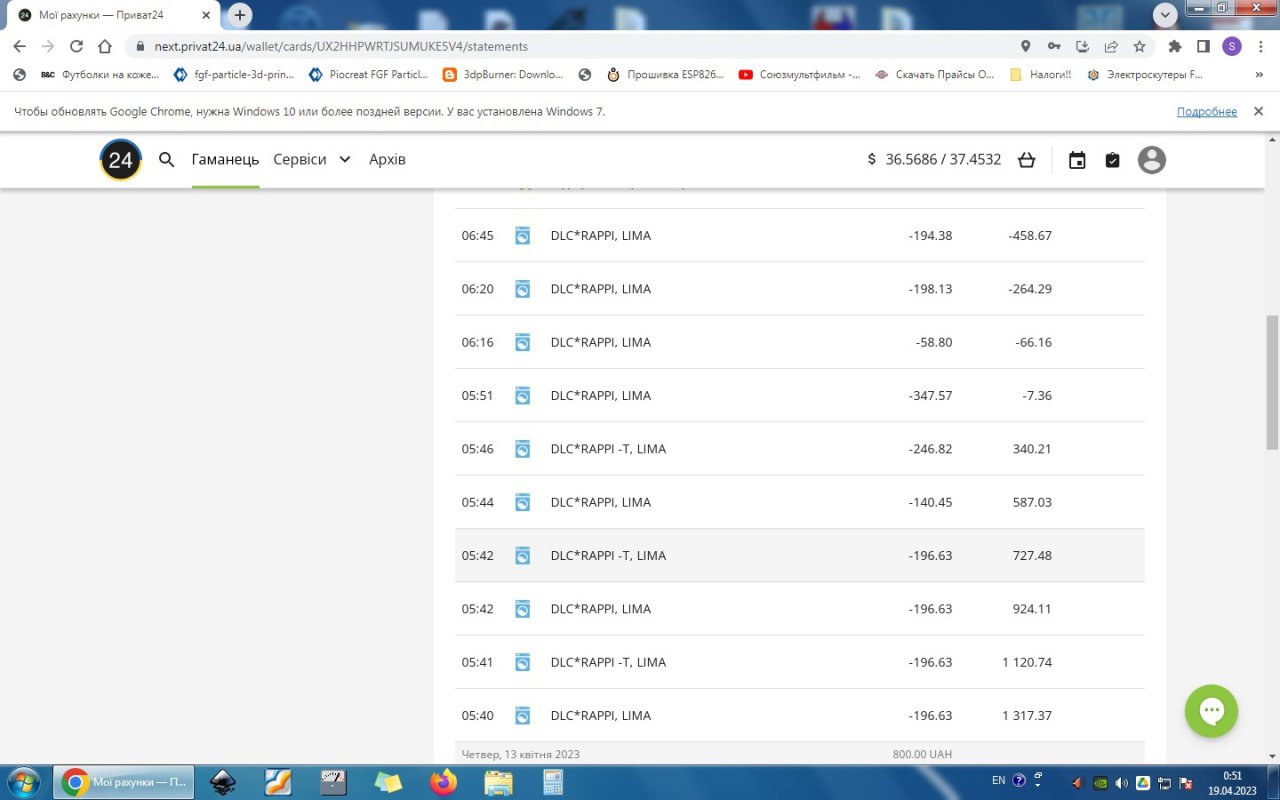Image resolution: width=1280 pixels, height=800 pixels.
Task: Open the Chrome profile avatar S
Action: coord(1232,46)
